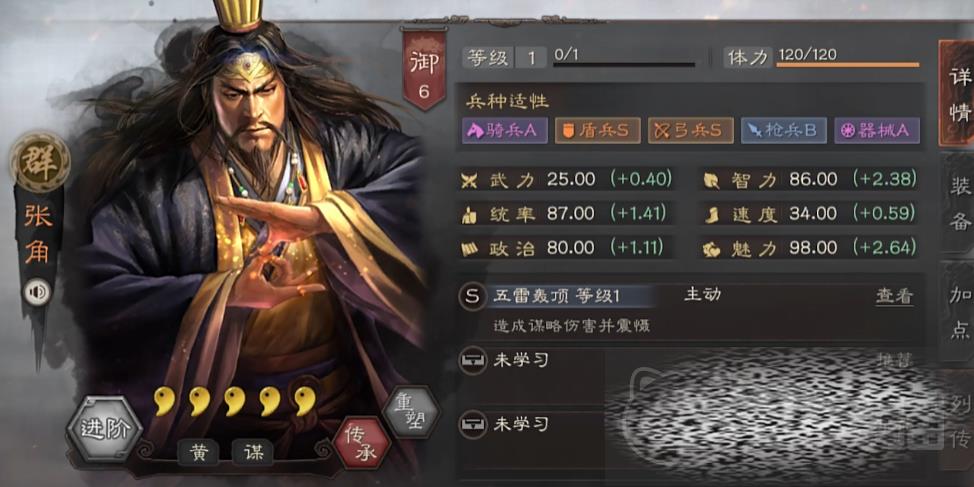Select the S-rank skill icon 五雷轰顶
The height and width of the screenshot is (487, 974).
point(472,297)
